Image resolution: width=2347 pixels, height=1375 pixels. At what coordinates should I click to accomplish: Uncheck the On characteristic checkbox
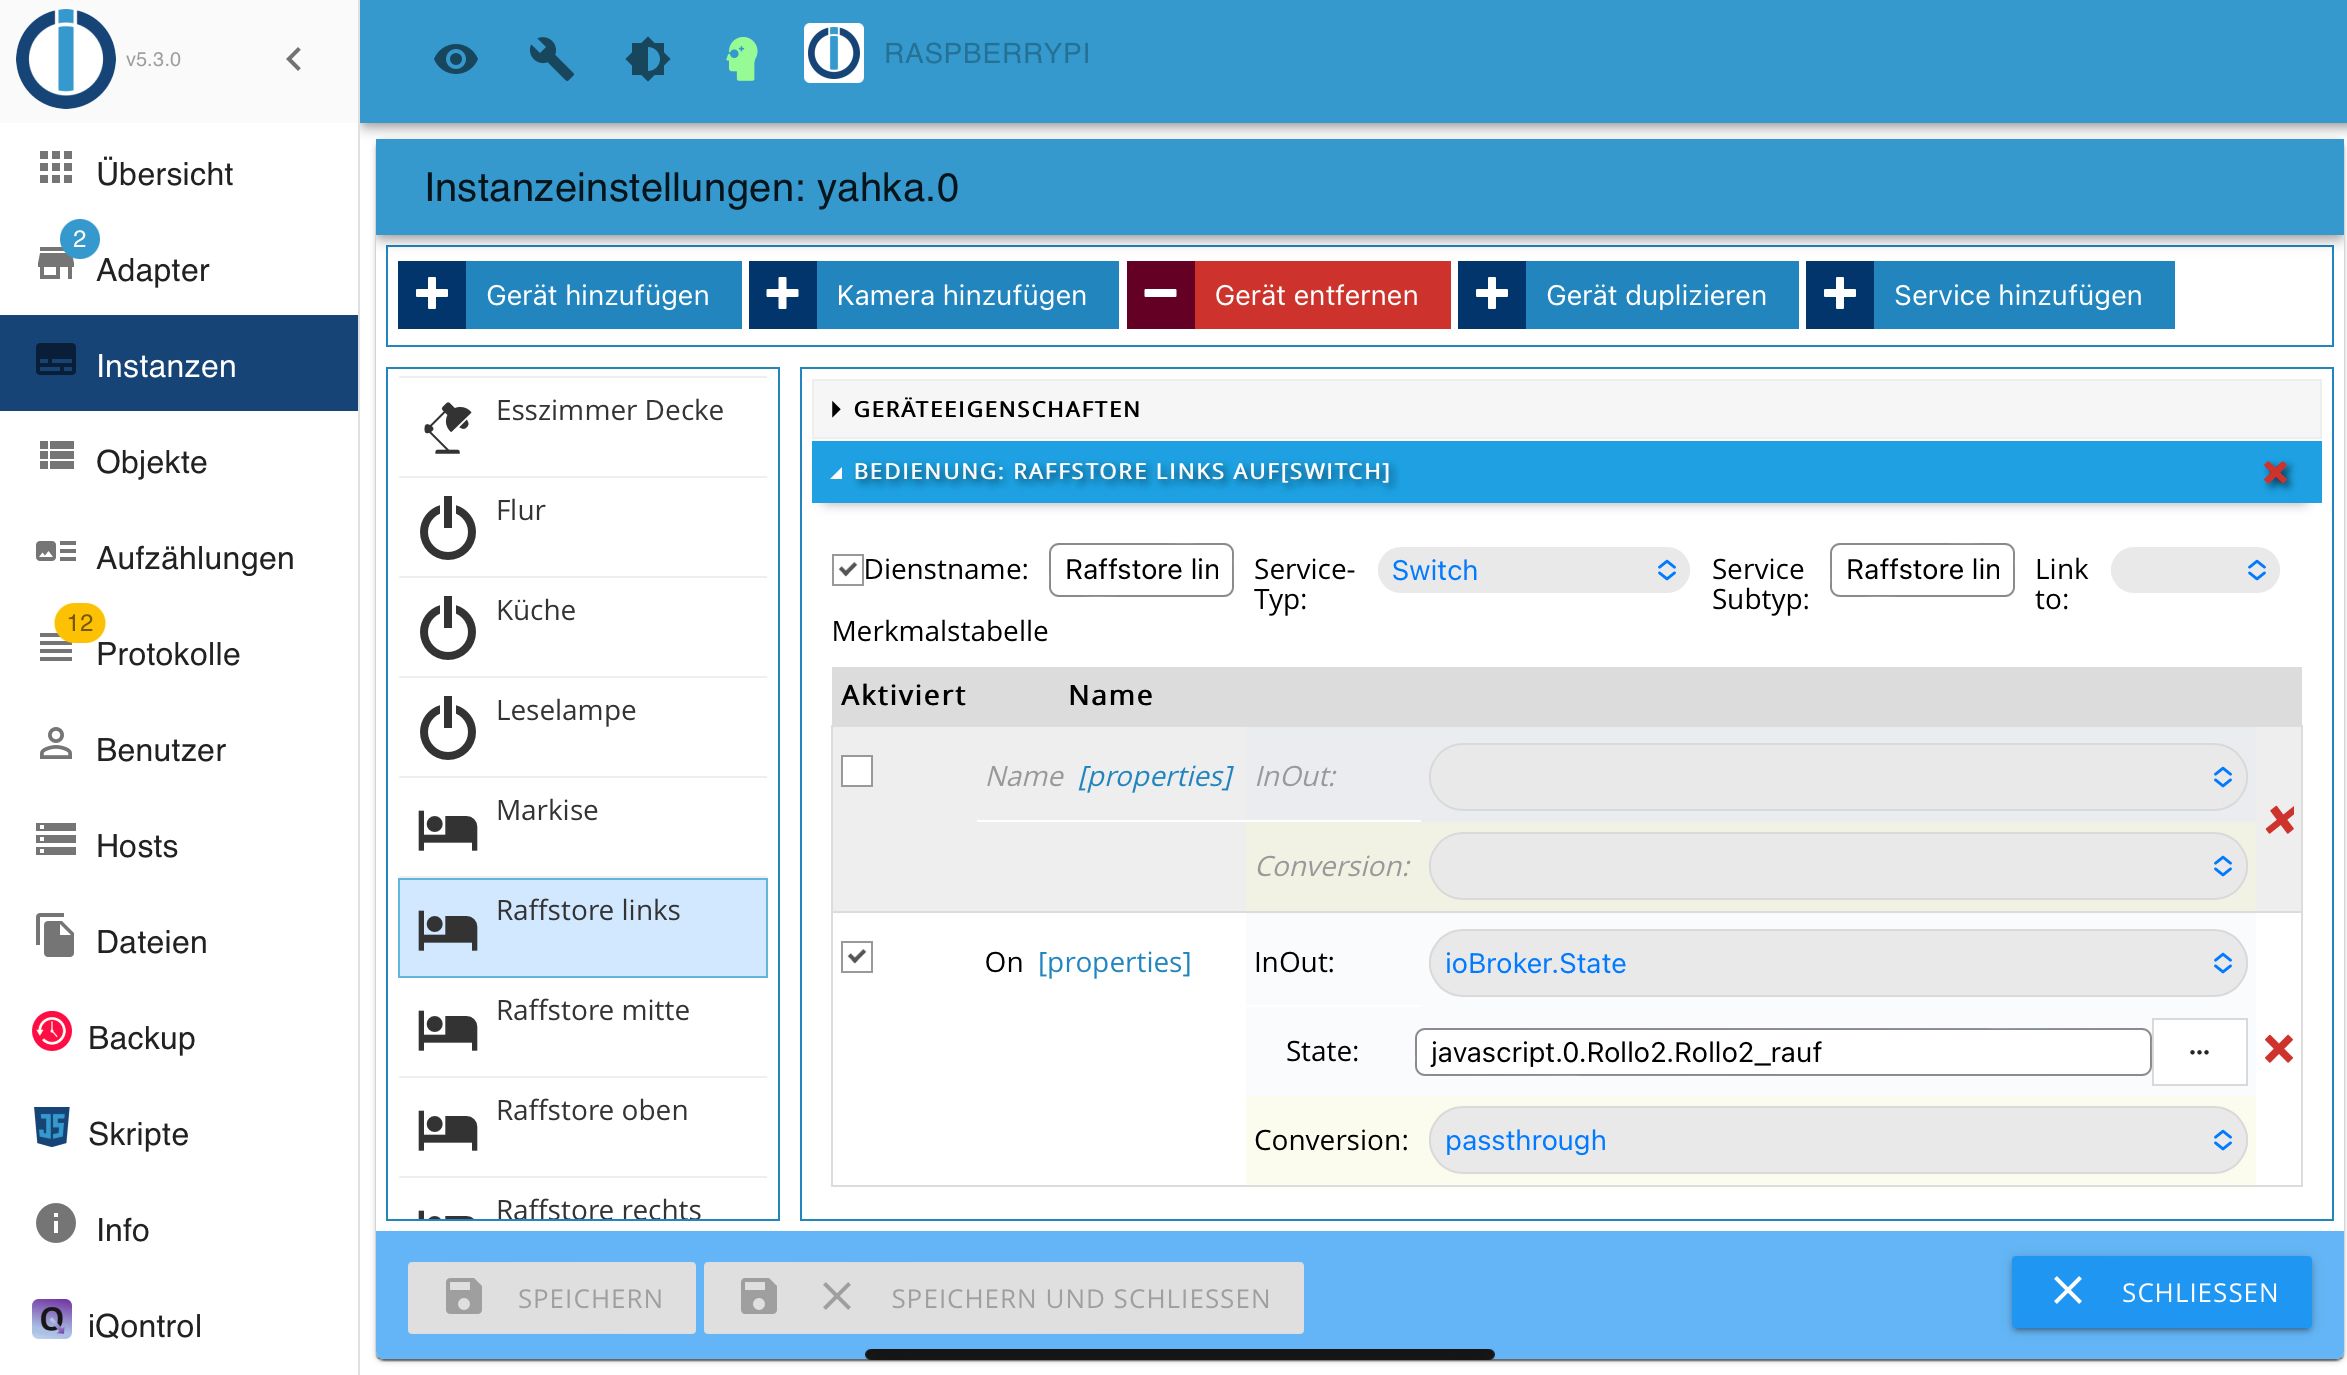pyautogui.click(x=857, y=957)
